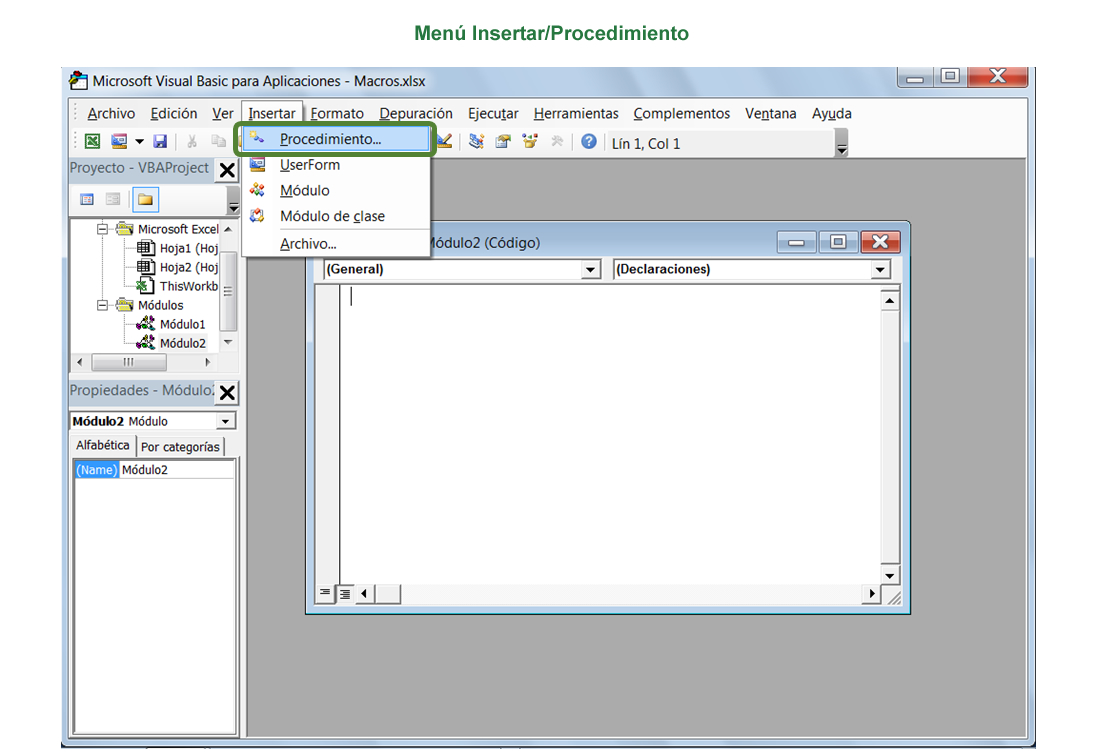Toggle Full Module View button in code window
The height and width of the screenshot is (753, 1100).
[x=344, y=594]
